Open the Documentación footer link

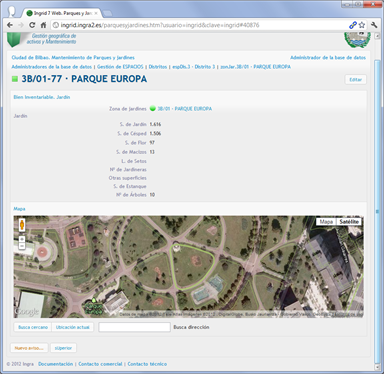coord(55,364)
